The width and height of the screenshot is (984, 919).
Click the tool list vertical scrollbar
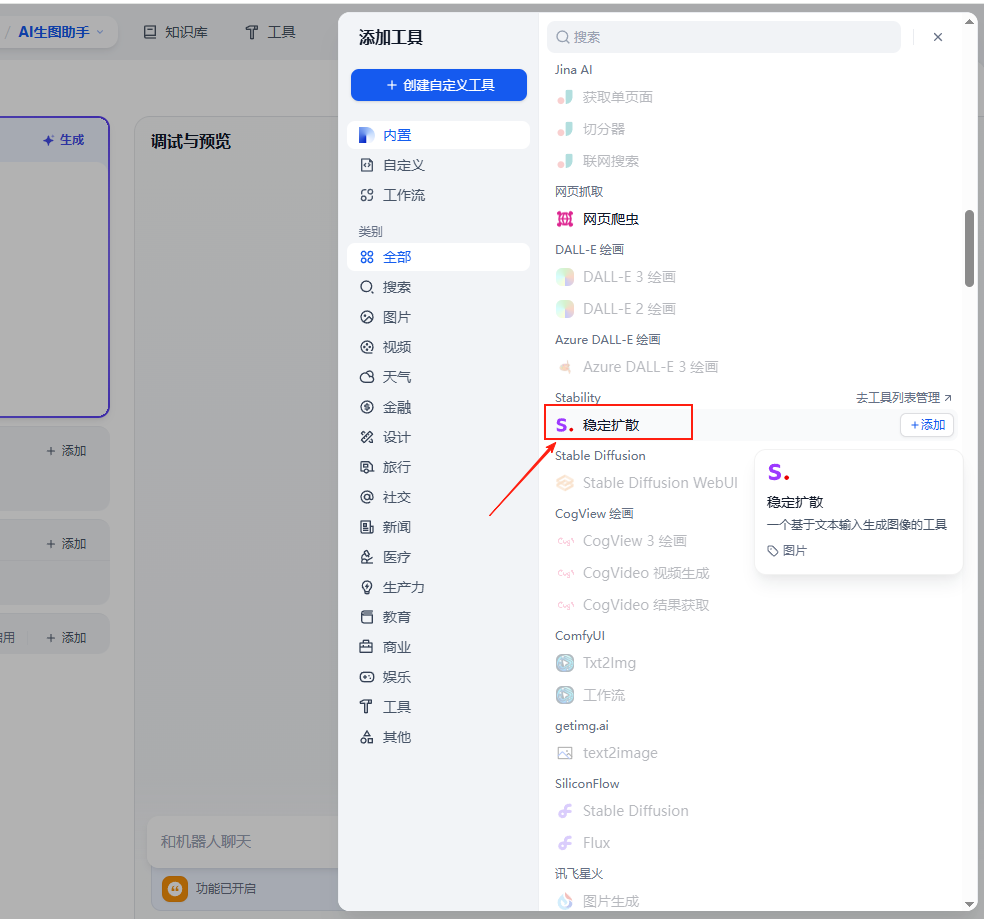pyautogui.click(x=969, y=248)
